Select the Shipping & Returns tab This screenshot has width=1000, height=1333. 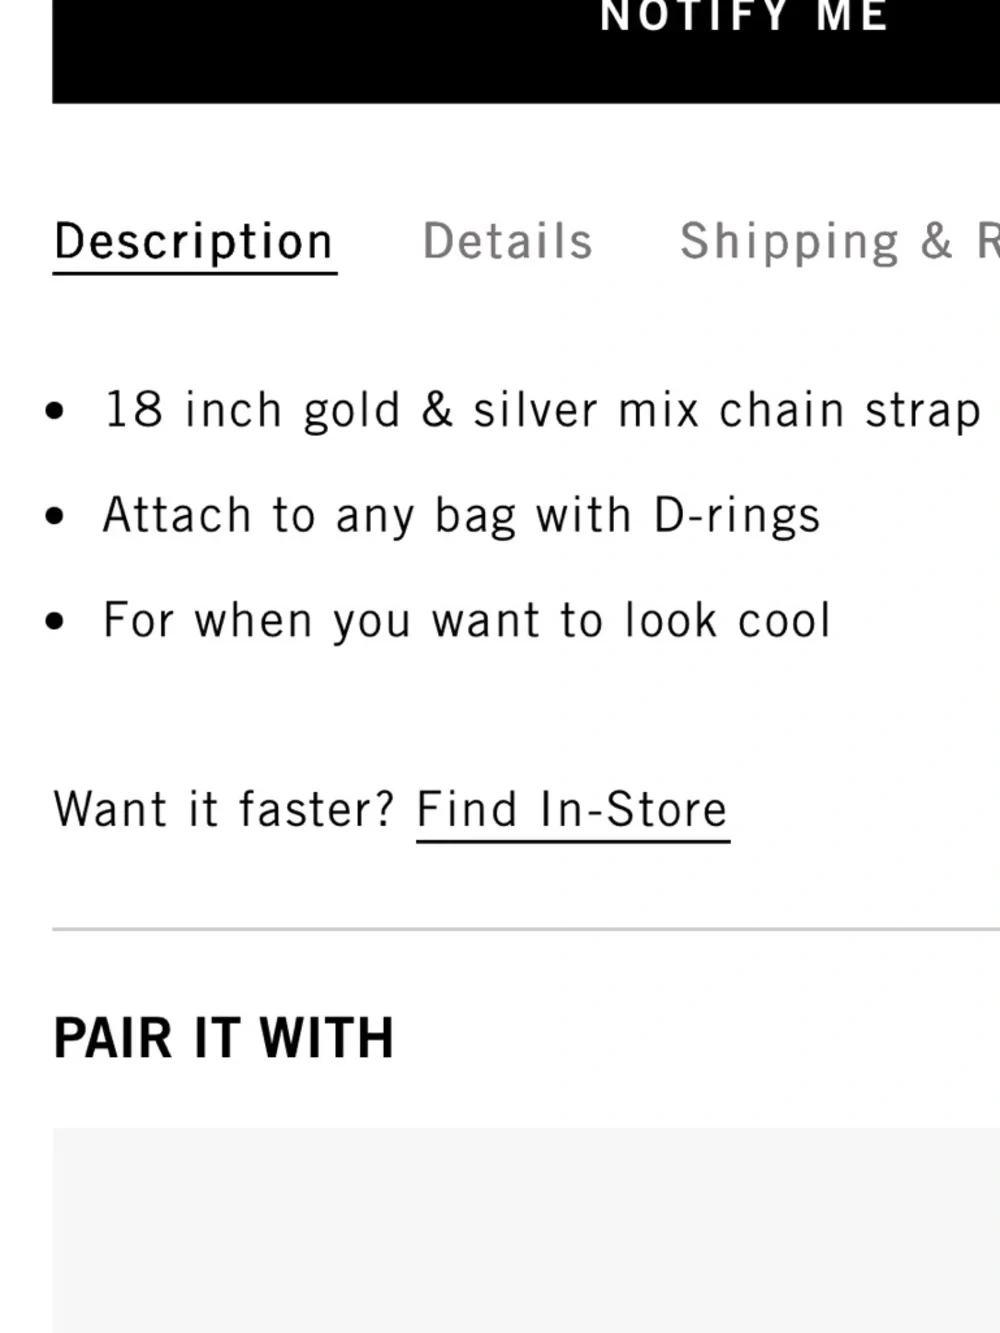838,242
